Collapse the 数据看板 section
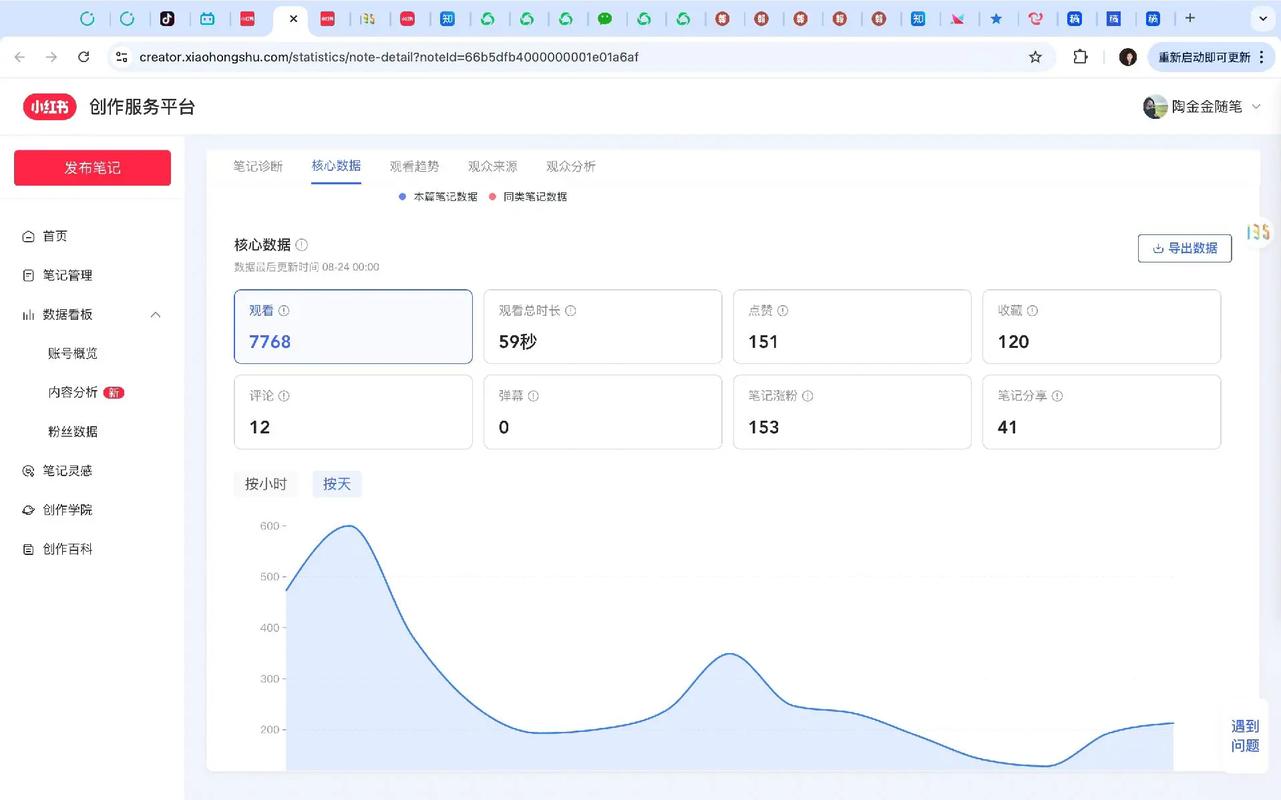The image size is (1281, 800). point(155,314)
